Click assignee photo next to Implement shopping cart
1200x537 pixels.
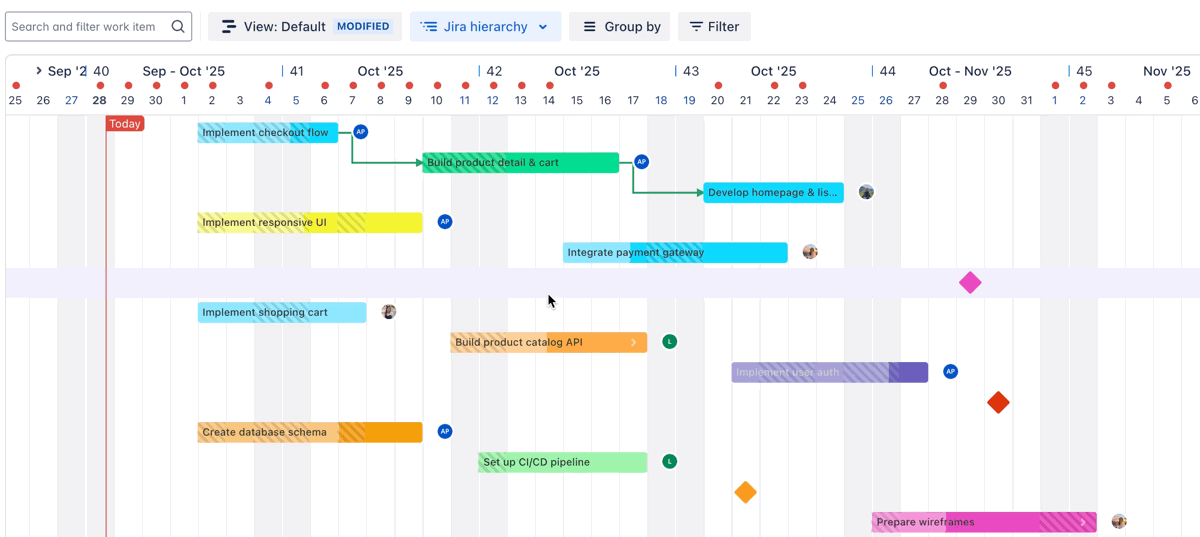click(389, 312)
